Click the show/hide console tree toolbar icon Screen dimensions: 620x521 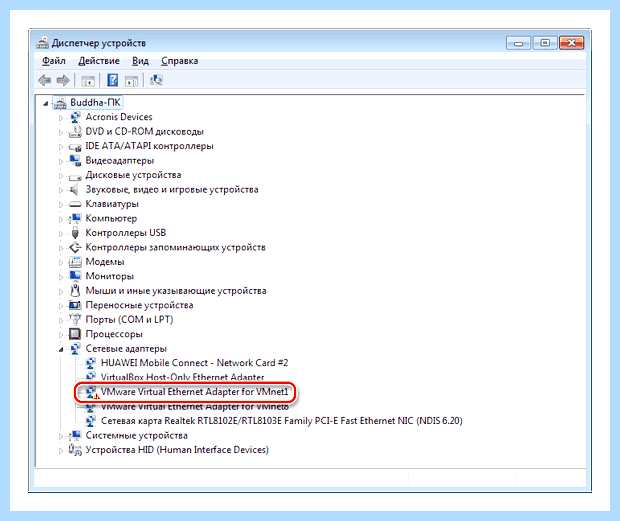(88, 81)
